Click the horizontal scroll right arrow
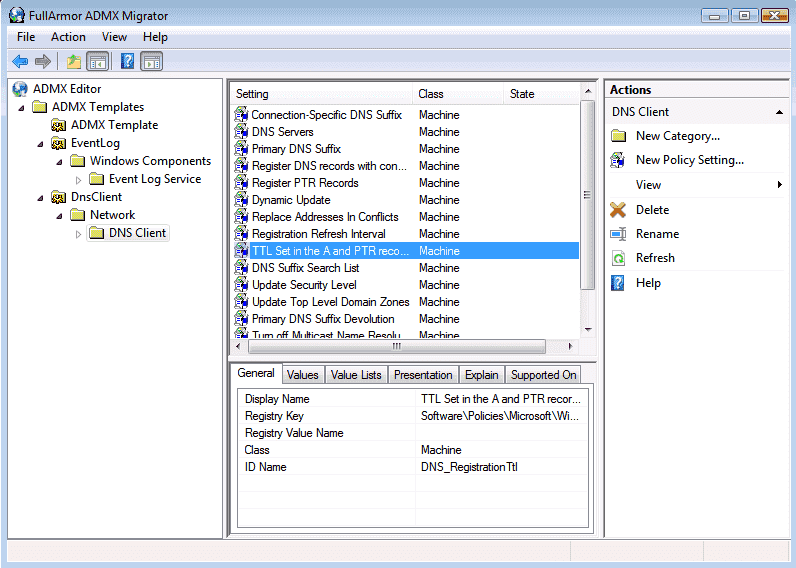 pyautogui.click(x=570, y=346)
